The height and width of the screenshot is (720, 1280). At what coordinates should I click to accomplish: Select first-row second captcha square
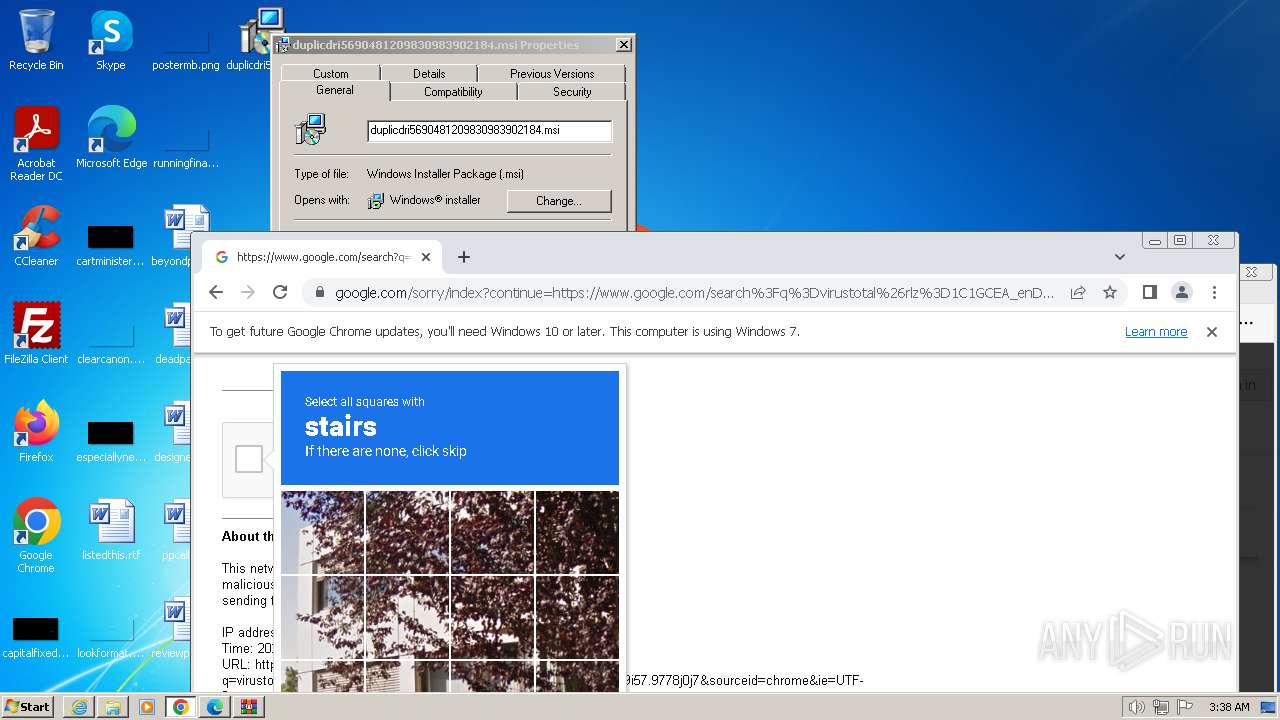pyautogui.click(x=407, y=532)
